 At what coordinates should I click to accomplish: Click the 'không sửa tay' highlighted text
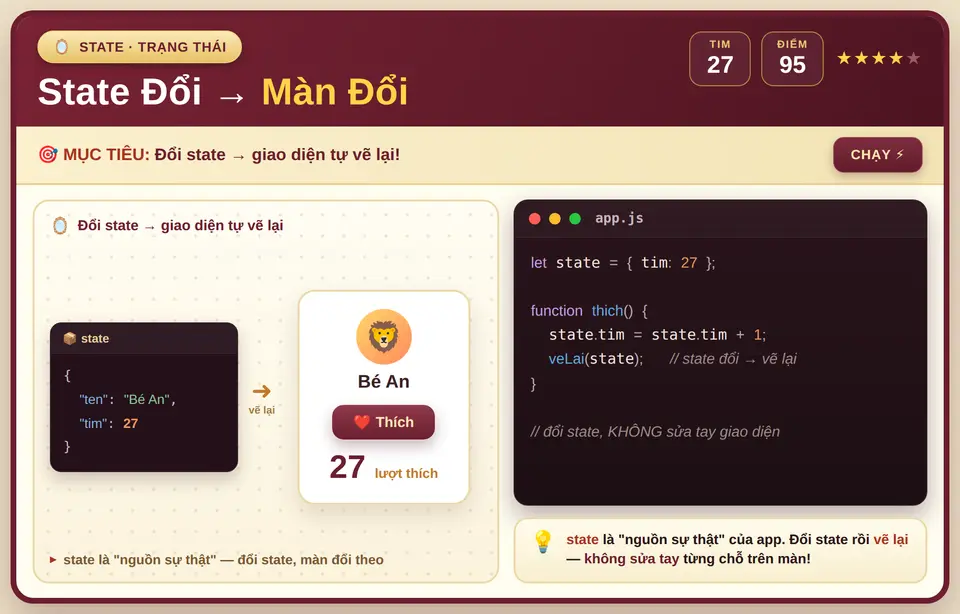[x=631, y=558]
